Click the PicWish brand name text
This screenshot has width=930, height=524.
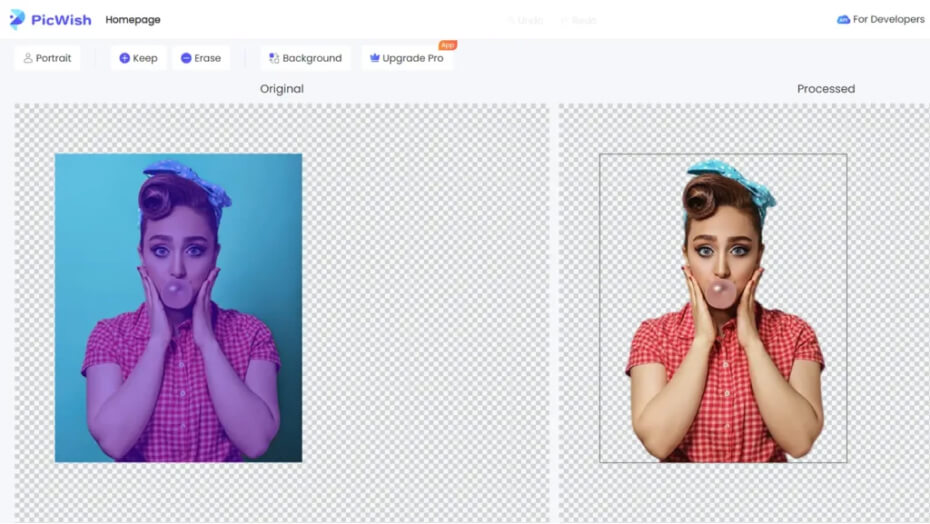point(61,19)
